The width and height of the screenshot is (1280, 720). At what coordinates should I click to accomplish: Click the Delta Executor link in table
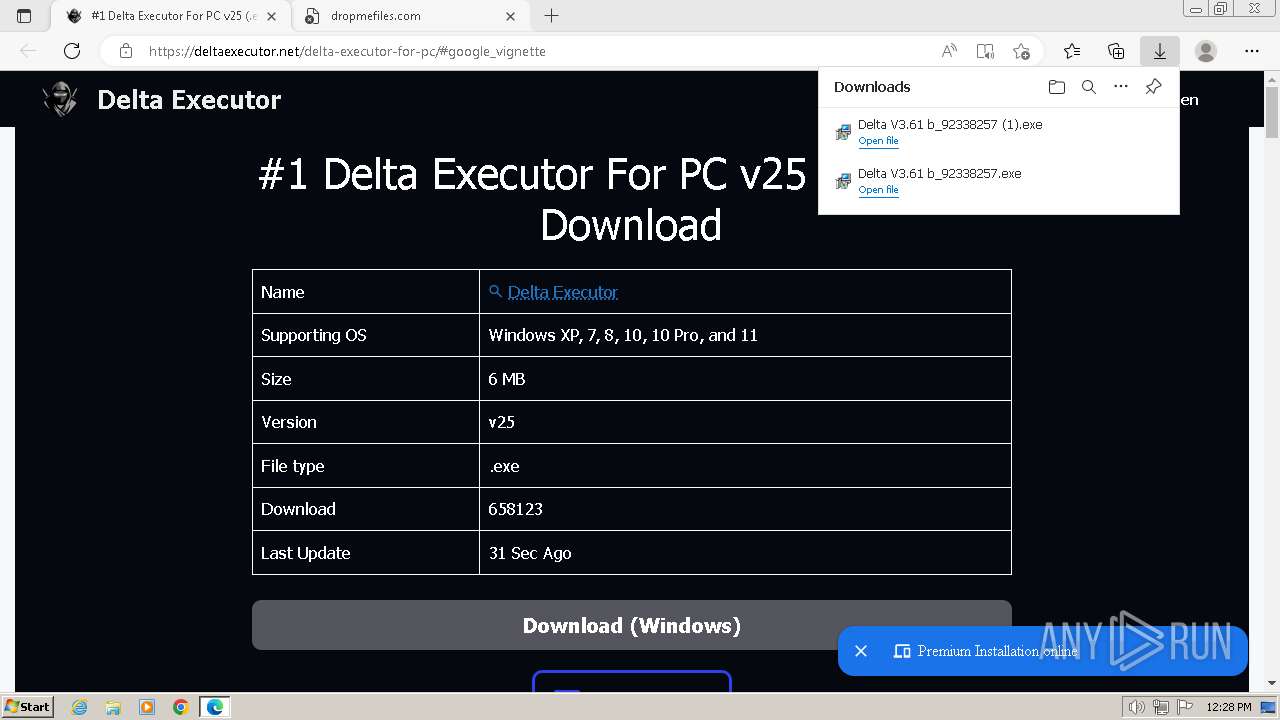point(562,292)
